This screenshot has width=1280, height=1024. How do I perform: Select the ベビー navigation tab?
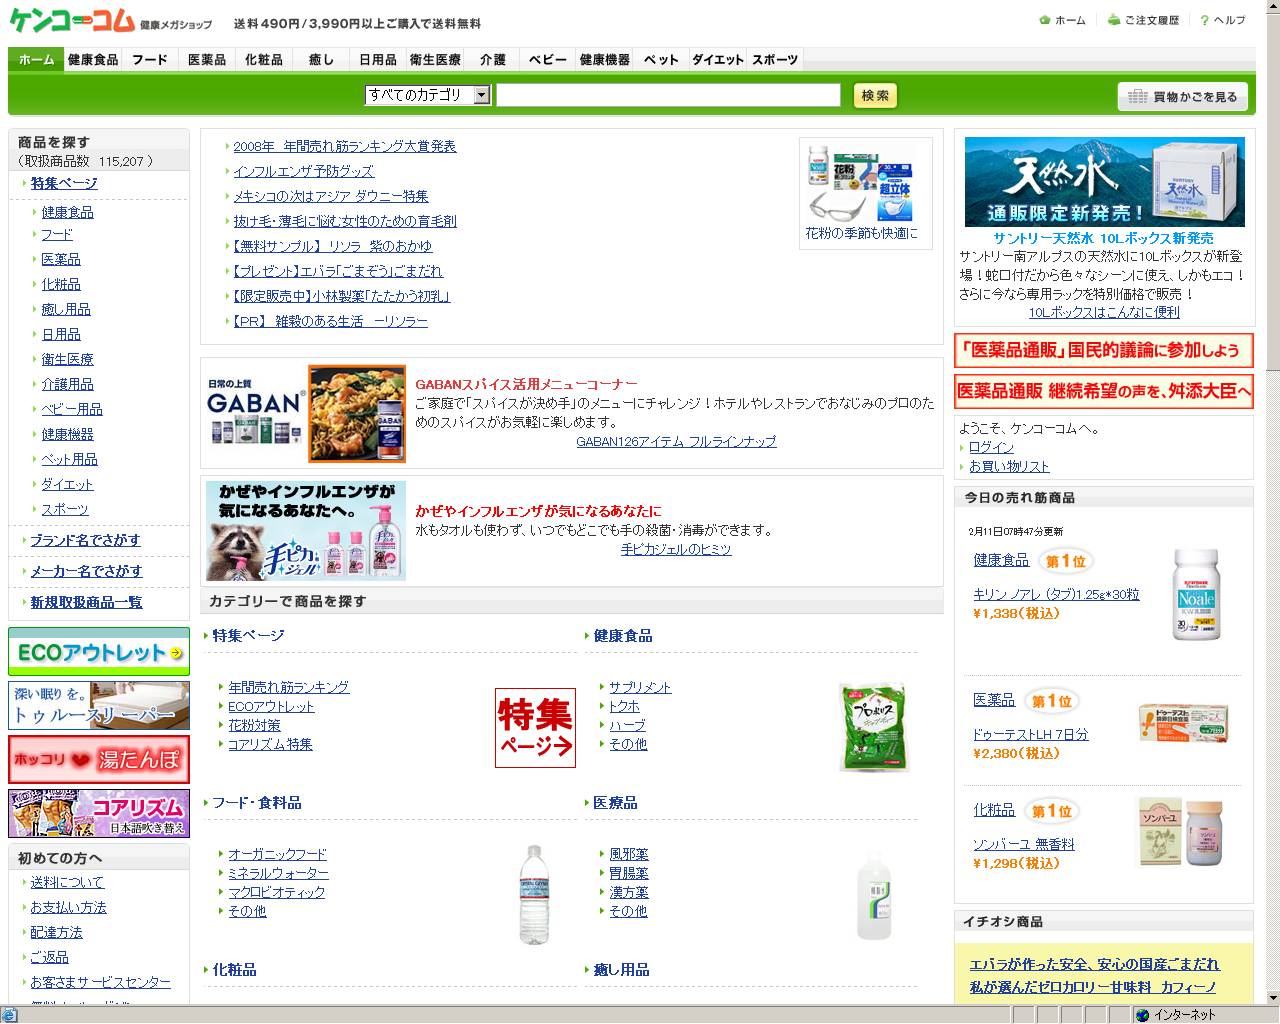(x=548, y=60)
